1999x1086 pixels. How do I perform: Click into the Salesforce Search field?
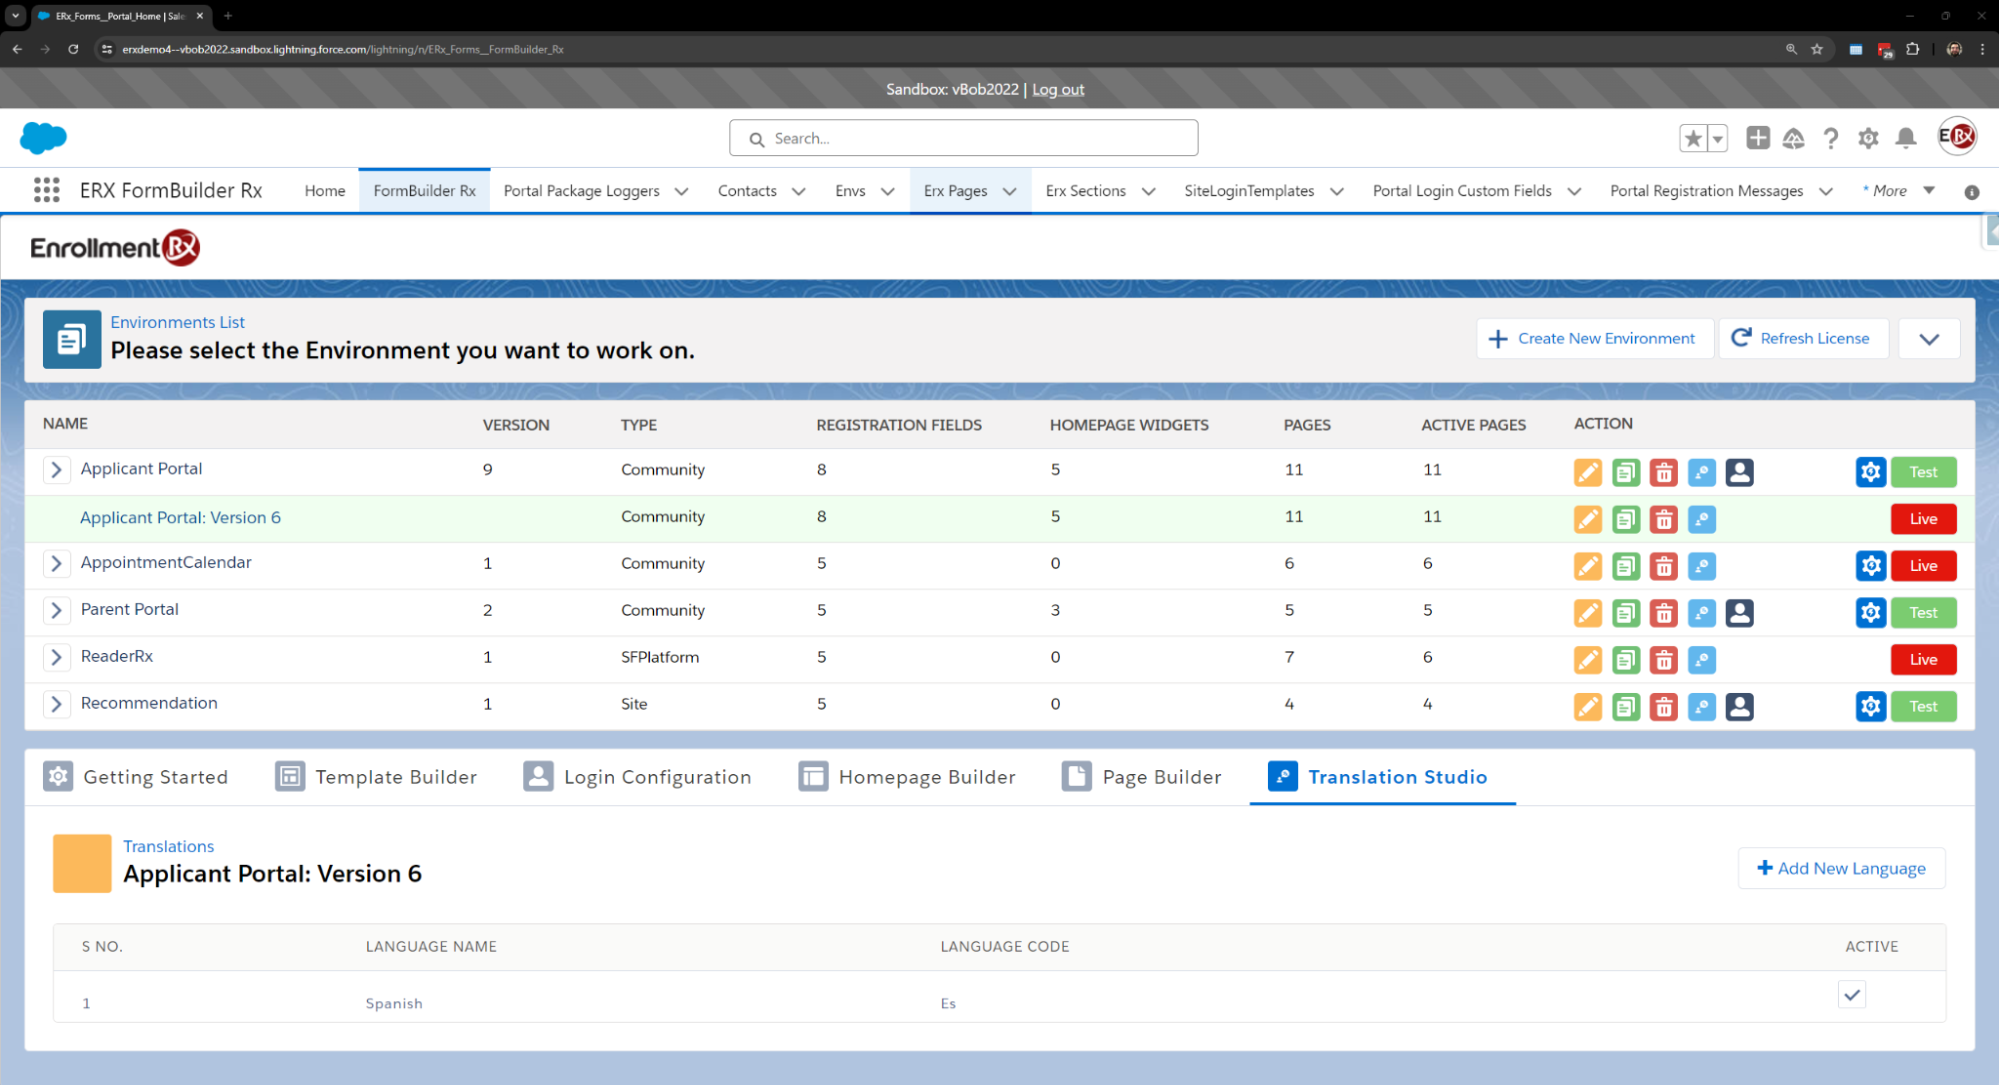pos(964,138)
